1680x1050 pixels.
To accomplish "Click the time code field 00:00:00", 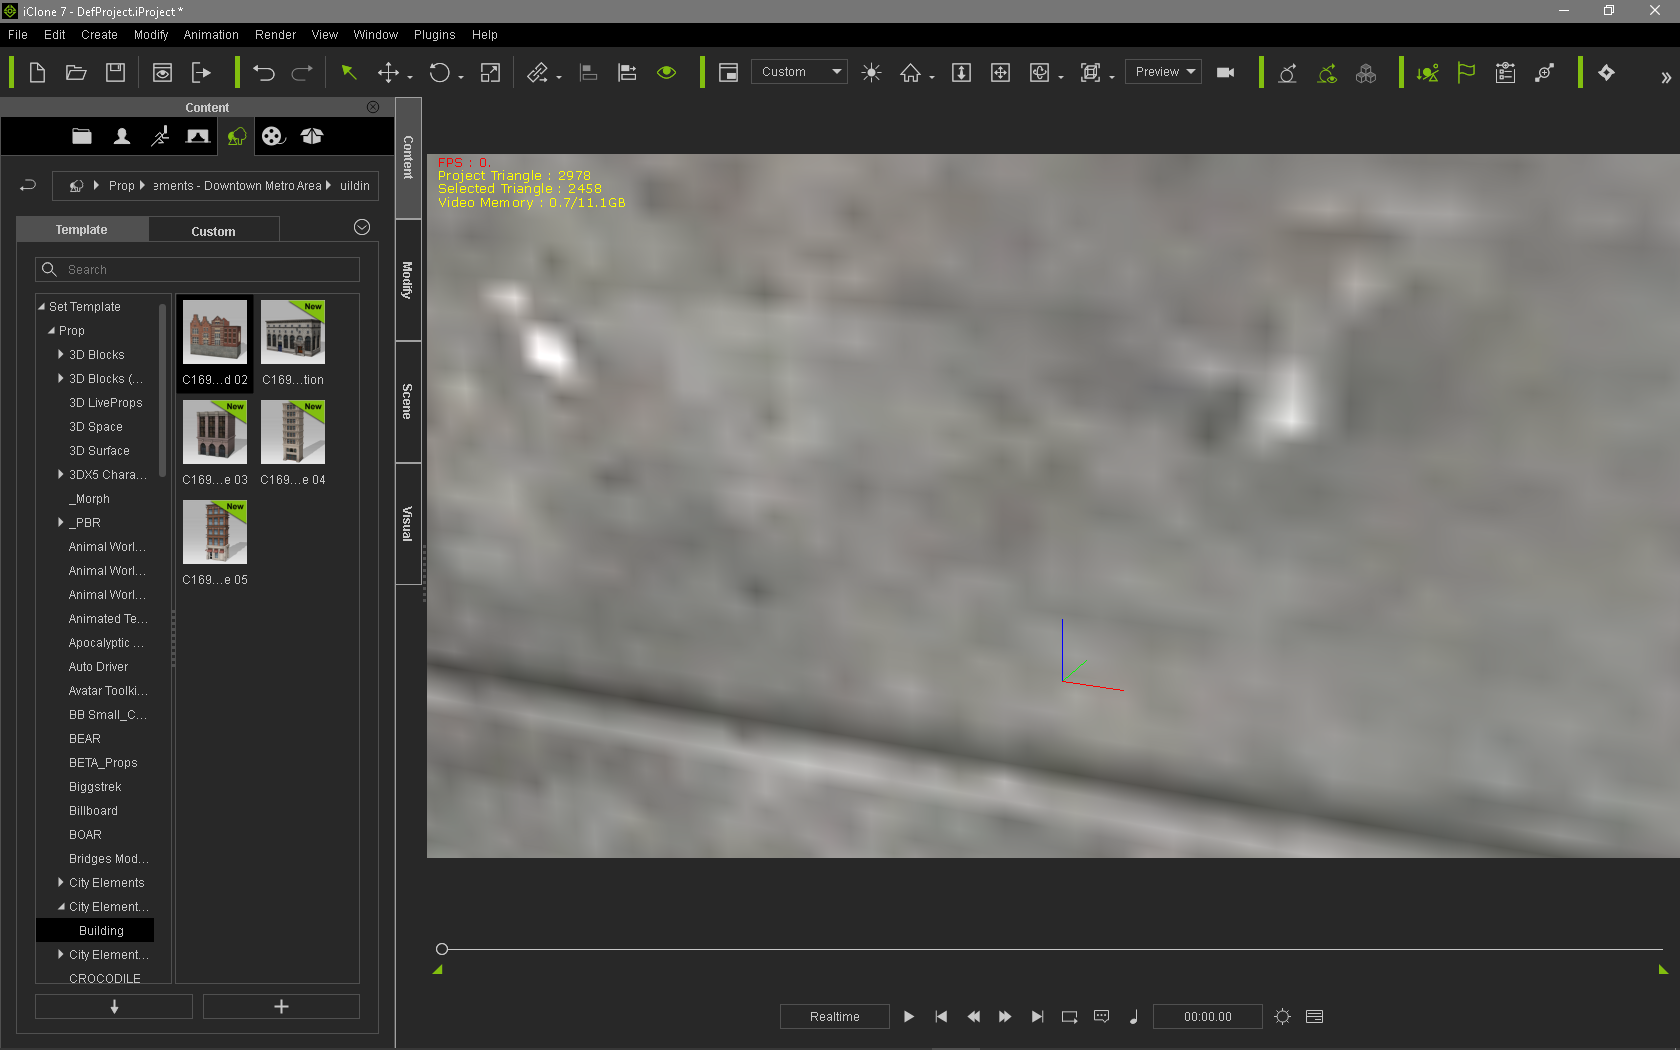I will coord(1208,1017).
